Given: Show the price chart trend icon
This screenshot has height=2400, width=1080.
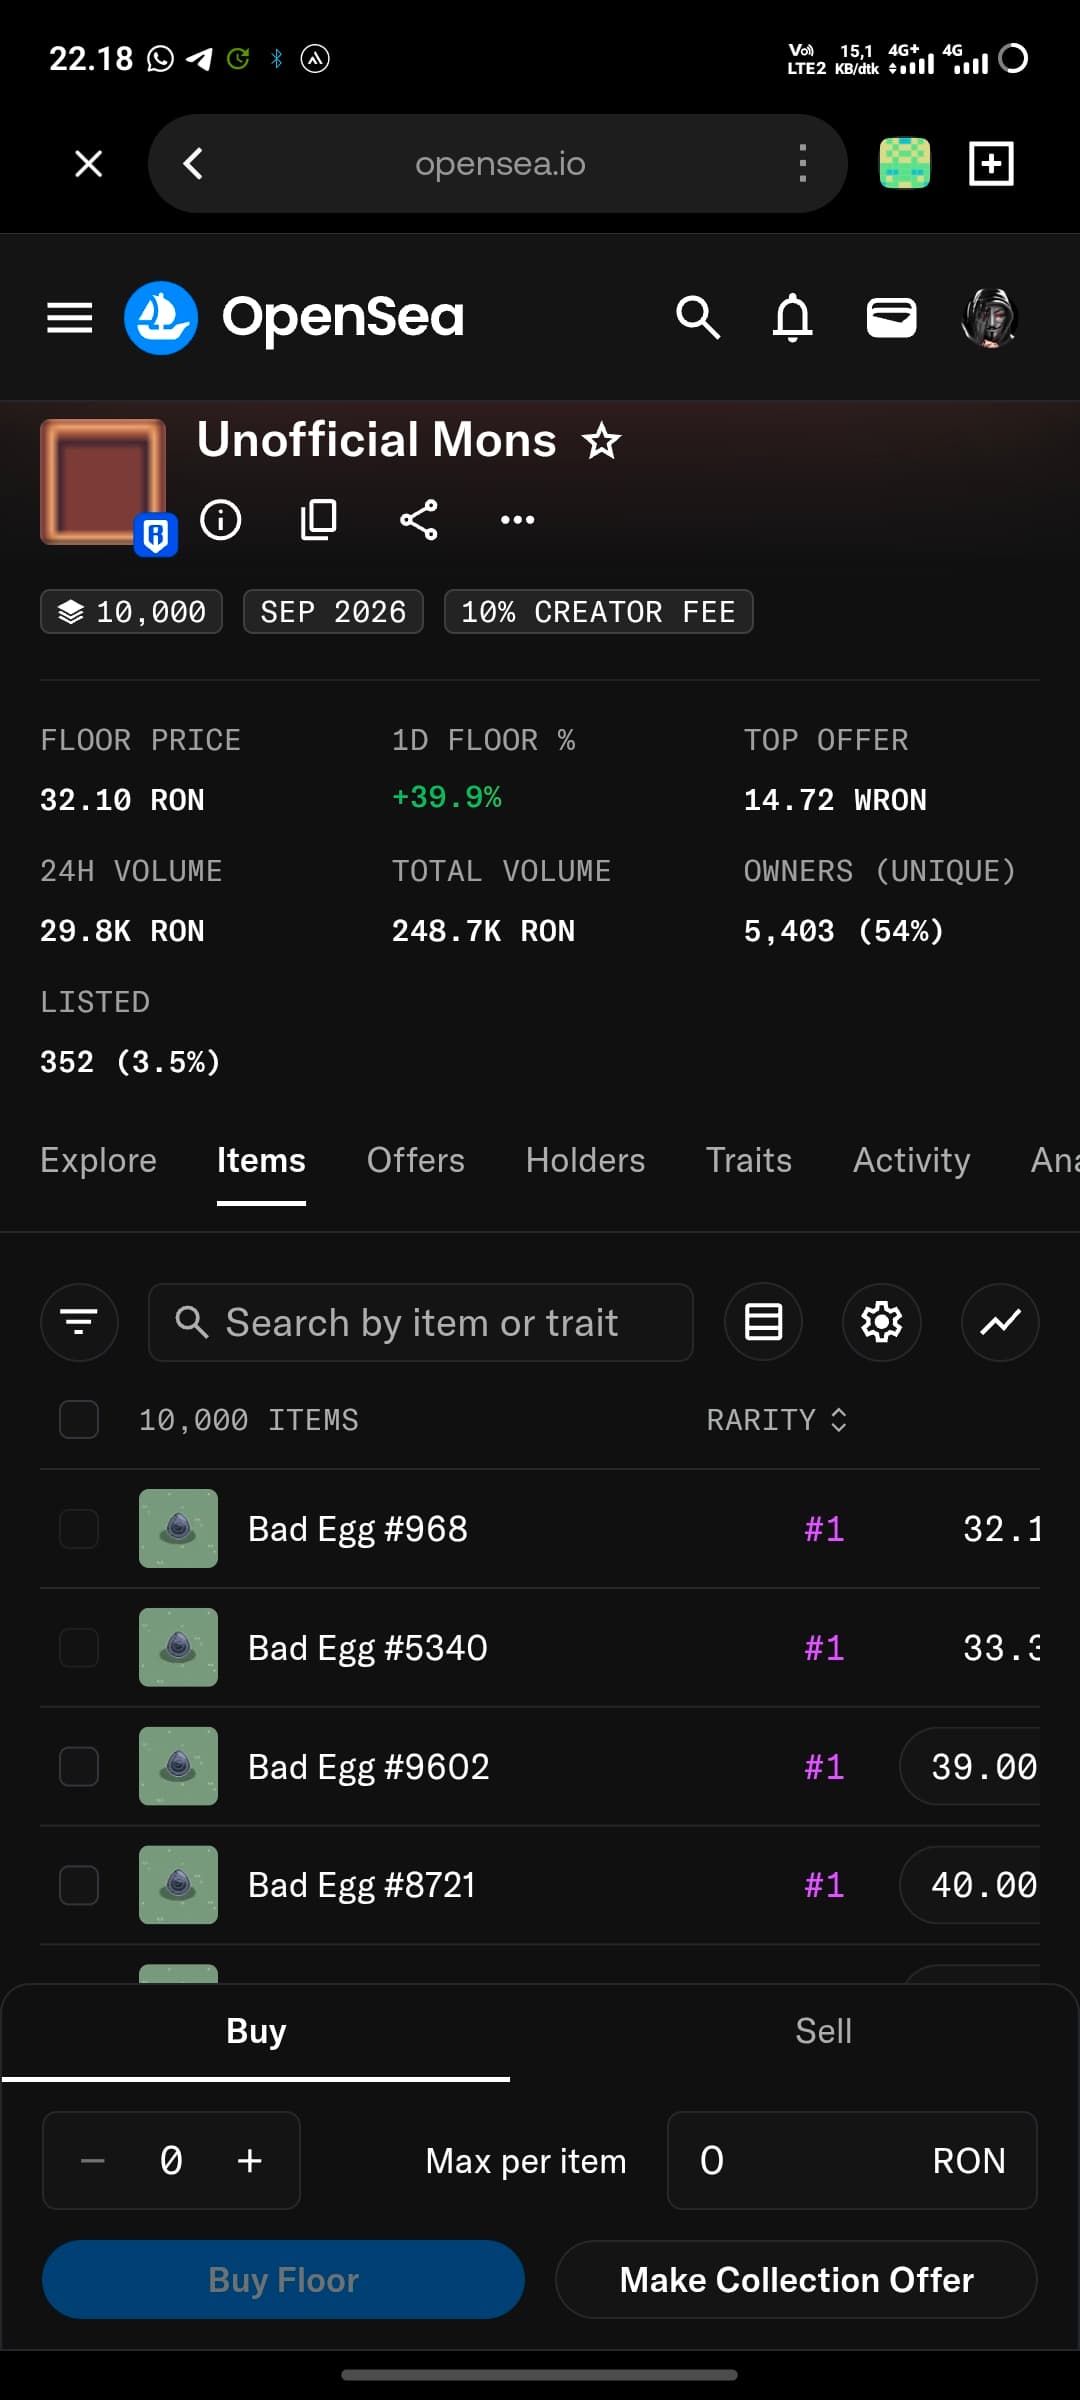Looking at the screenshot, I should (x=1000, y=1322).
